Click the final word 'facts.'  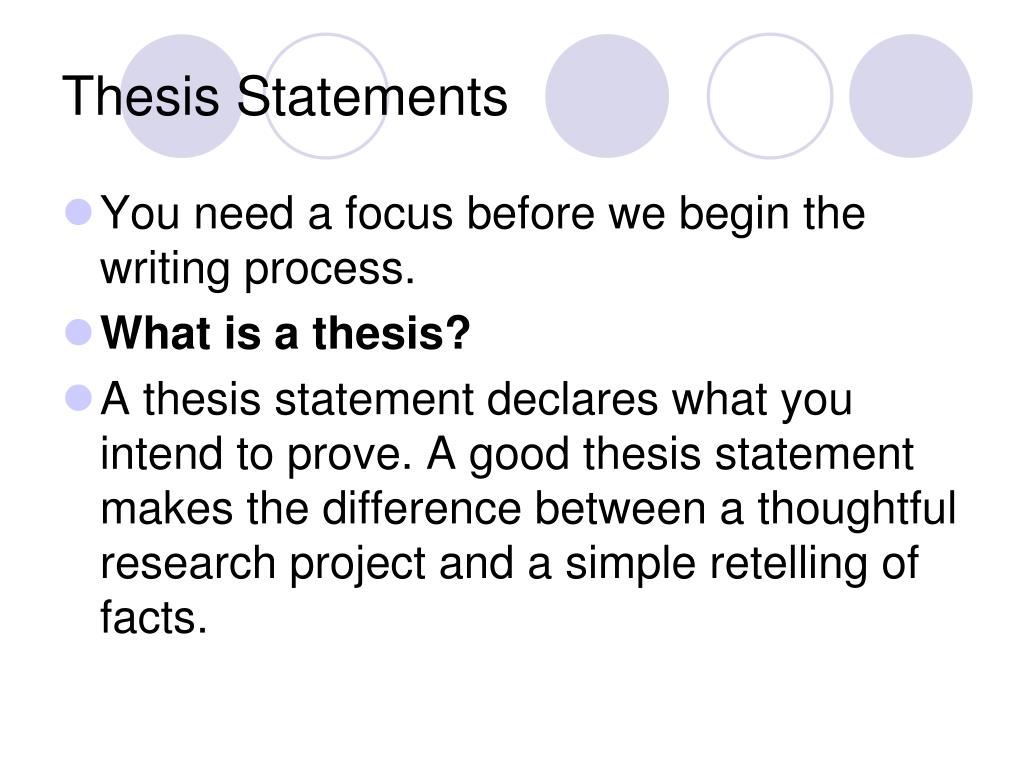(x=153, y=616)
